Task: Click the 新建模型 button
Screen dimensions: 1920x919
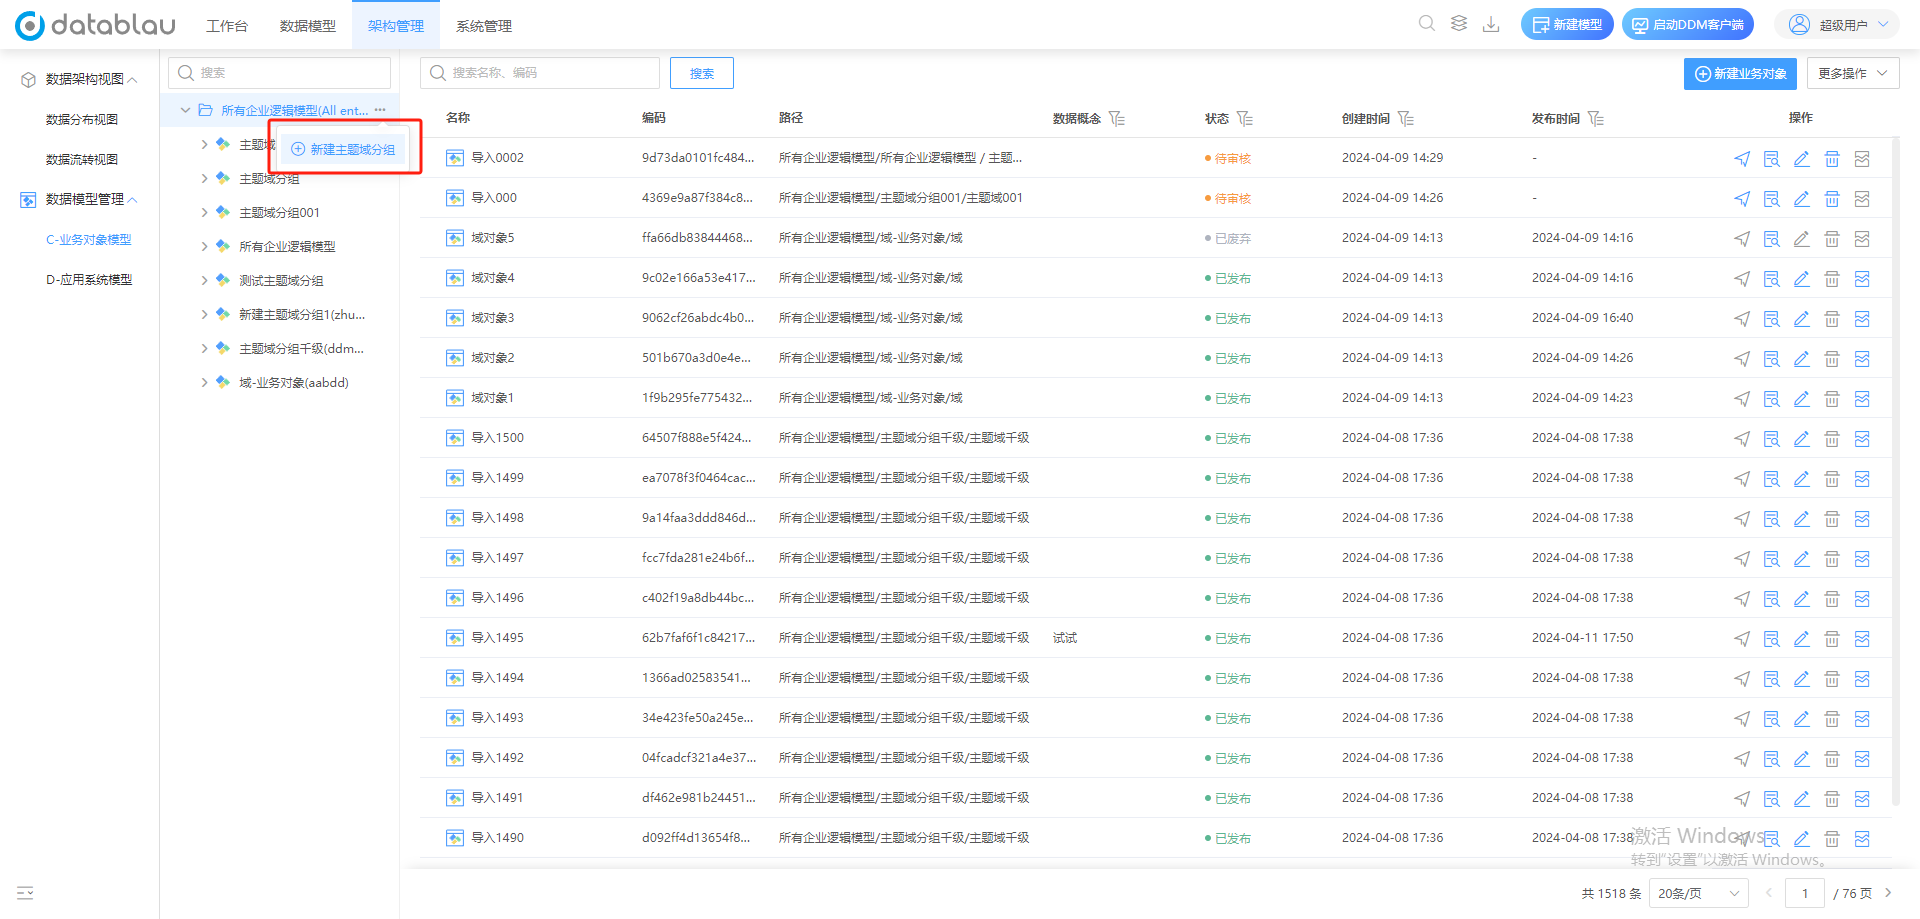Action: point(1567,24)
